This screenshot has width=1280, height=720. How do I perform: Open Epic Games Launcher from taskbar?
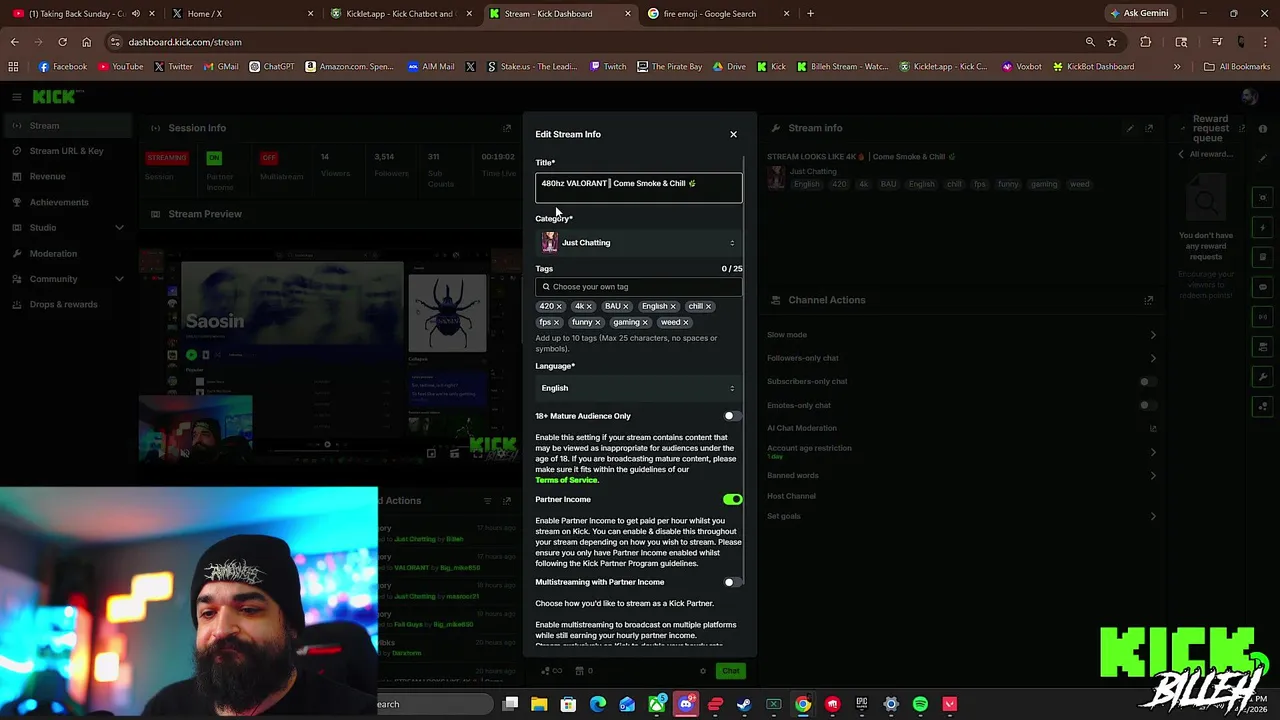click(861, 704)
